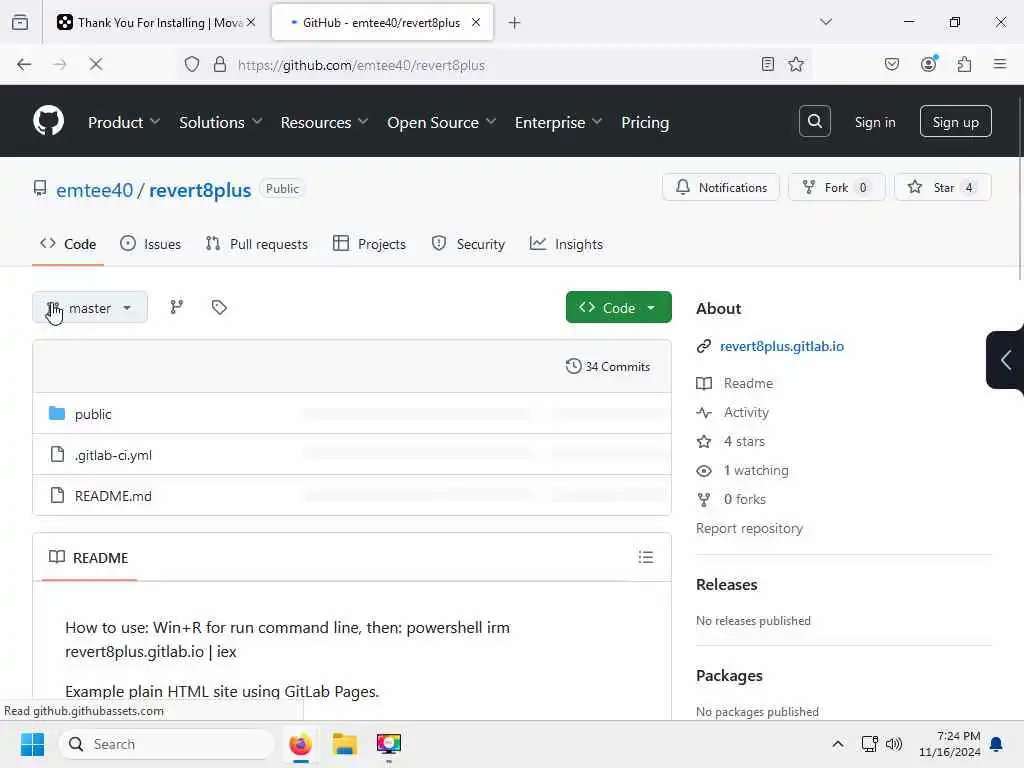
Task: Open the green Code dropdown
Action: [x=618, y=307]
